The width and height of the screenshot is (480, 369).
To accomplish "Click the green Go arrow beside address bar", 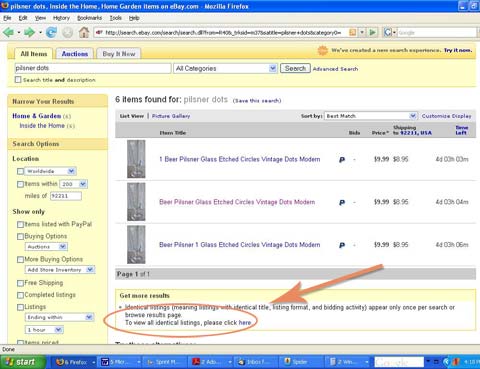I will (373, 32).
